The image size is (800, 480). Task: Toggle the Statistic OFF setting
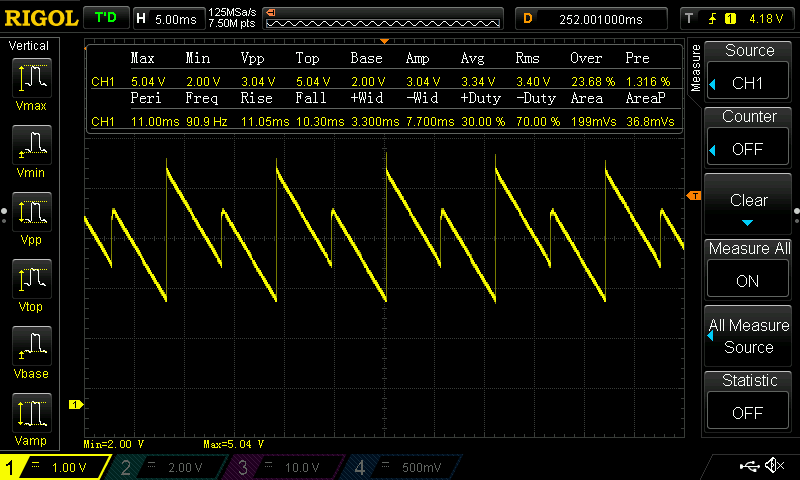[748, 397]
